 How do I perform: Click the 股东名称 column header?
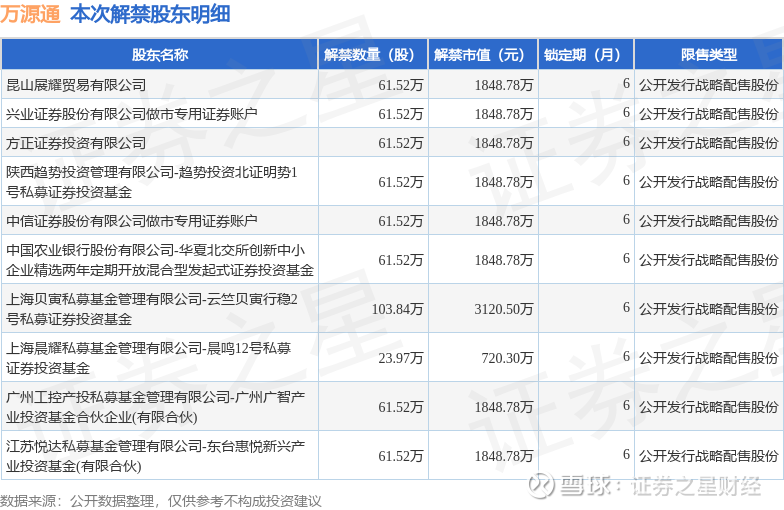pyautogui.click(x=160, y=54)
